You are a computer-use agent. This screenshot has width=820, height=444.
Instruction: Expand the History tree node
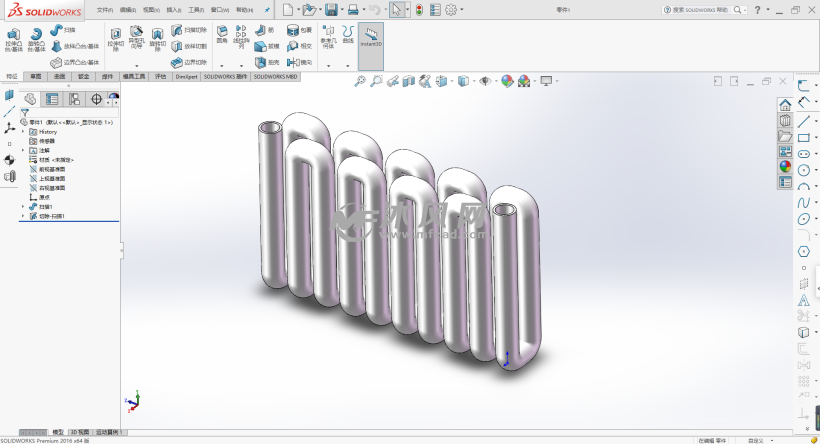(x=25, y=132)
